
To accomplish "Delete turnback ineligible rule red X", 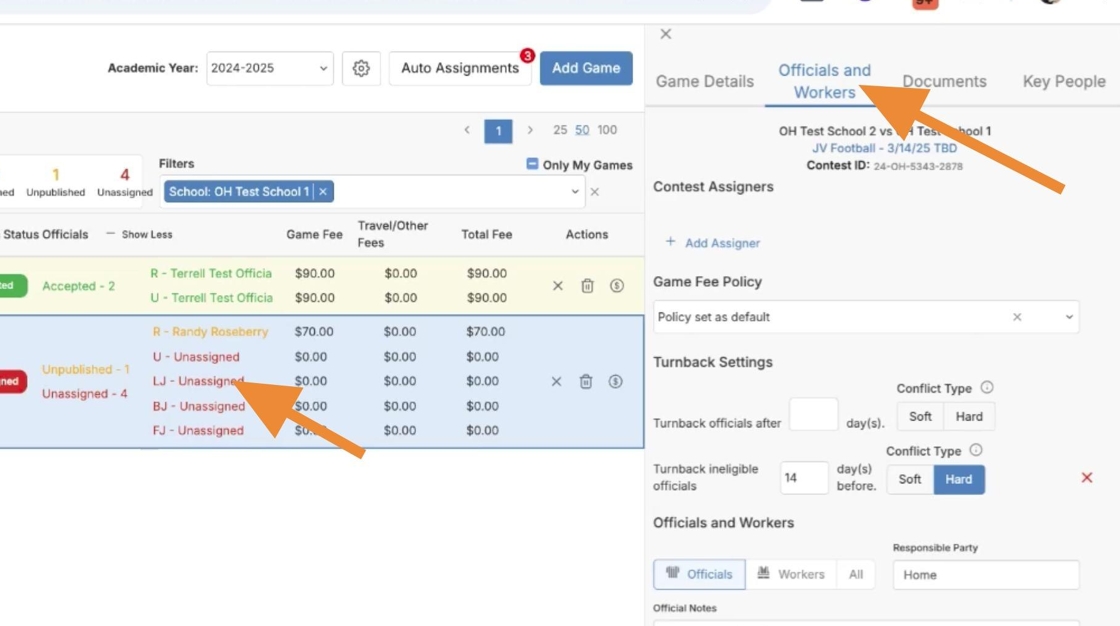I will 1087,478.
